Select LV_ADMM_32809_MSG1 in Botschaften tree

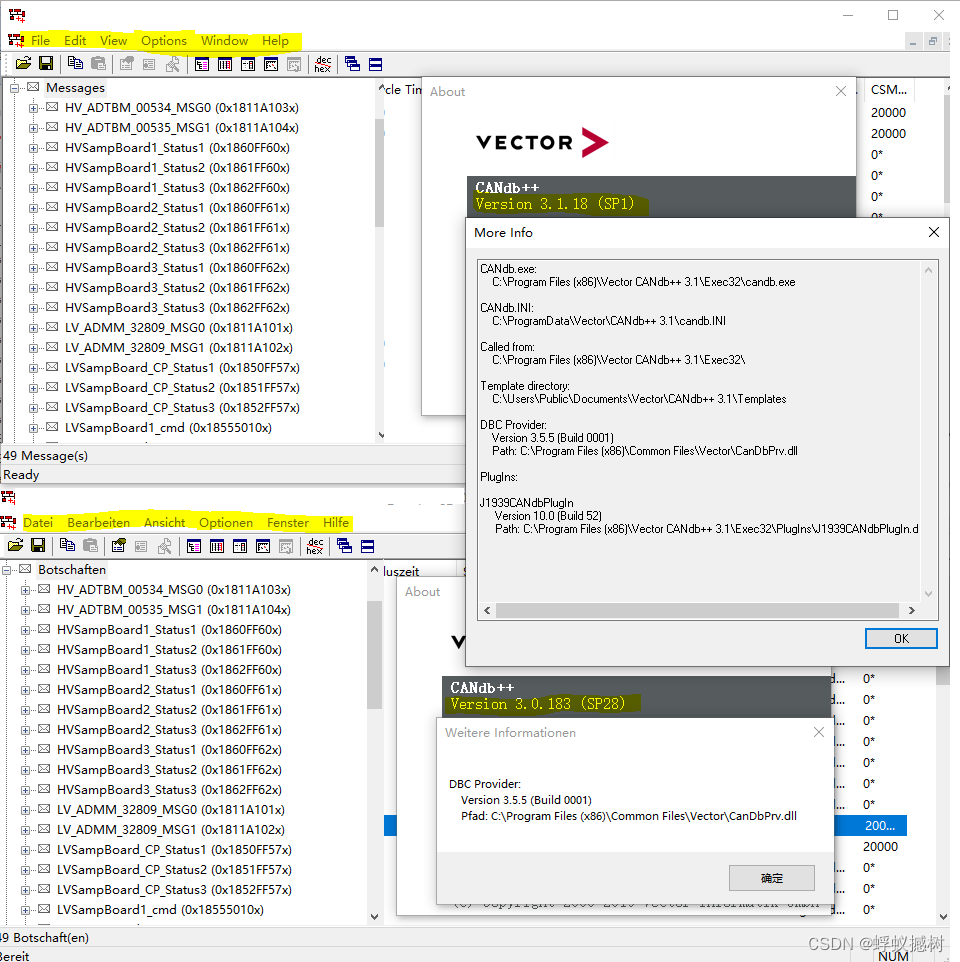pos(170,829)
